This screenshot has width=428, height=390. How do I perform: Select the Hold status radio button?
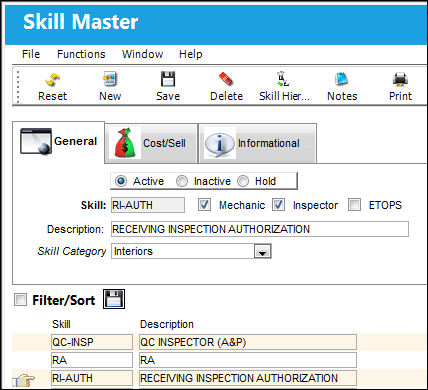pyautogui.click(x=243, y=181)
